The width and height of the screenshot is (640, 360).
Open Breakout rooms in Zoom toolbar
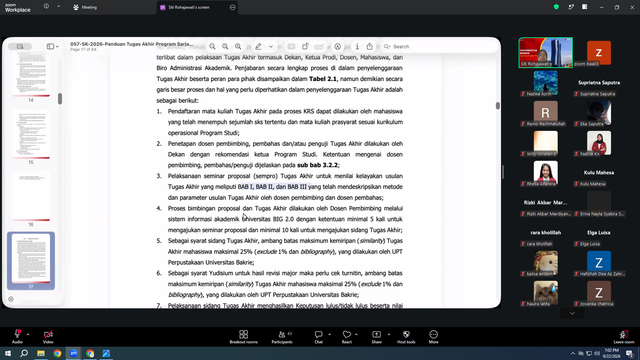[244, 336]
